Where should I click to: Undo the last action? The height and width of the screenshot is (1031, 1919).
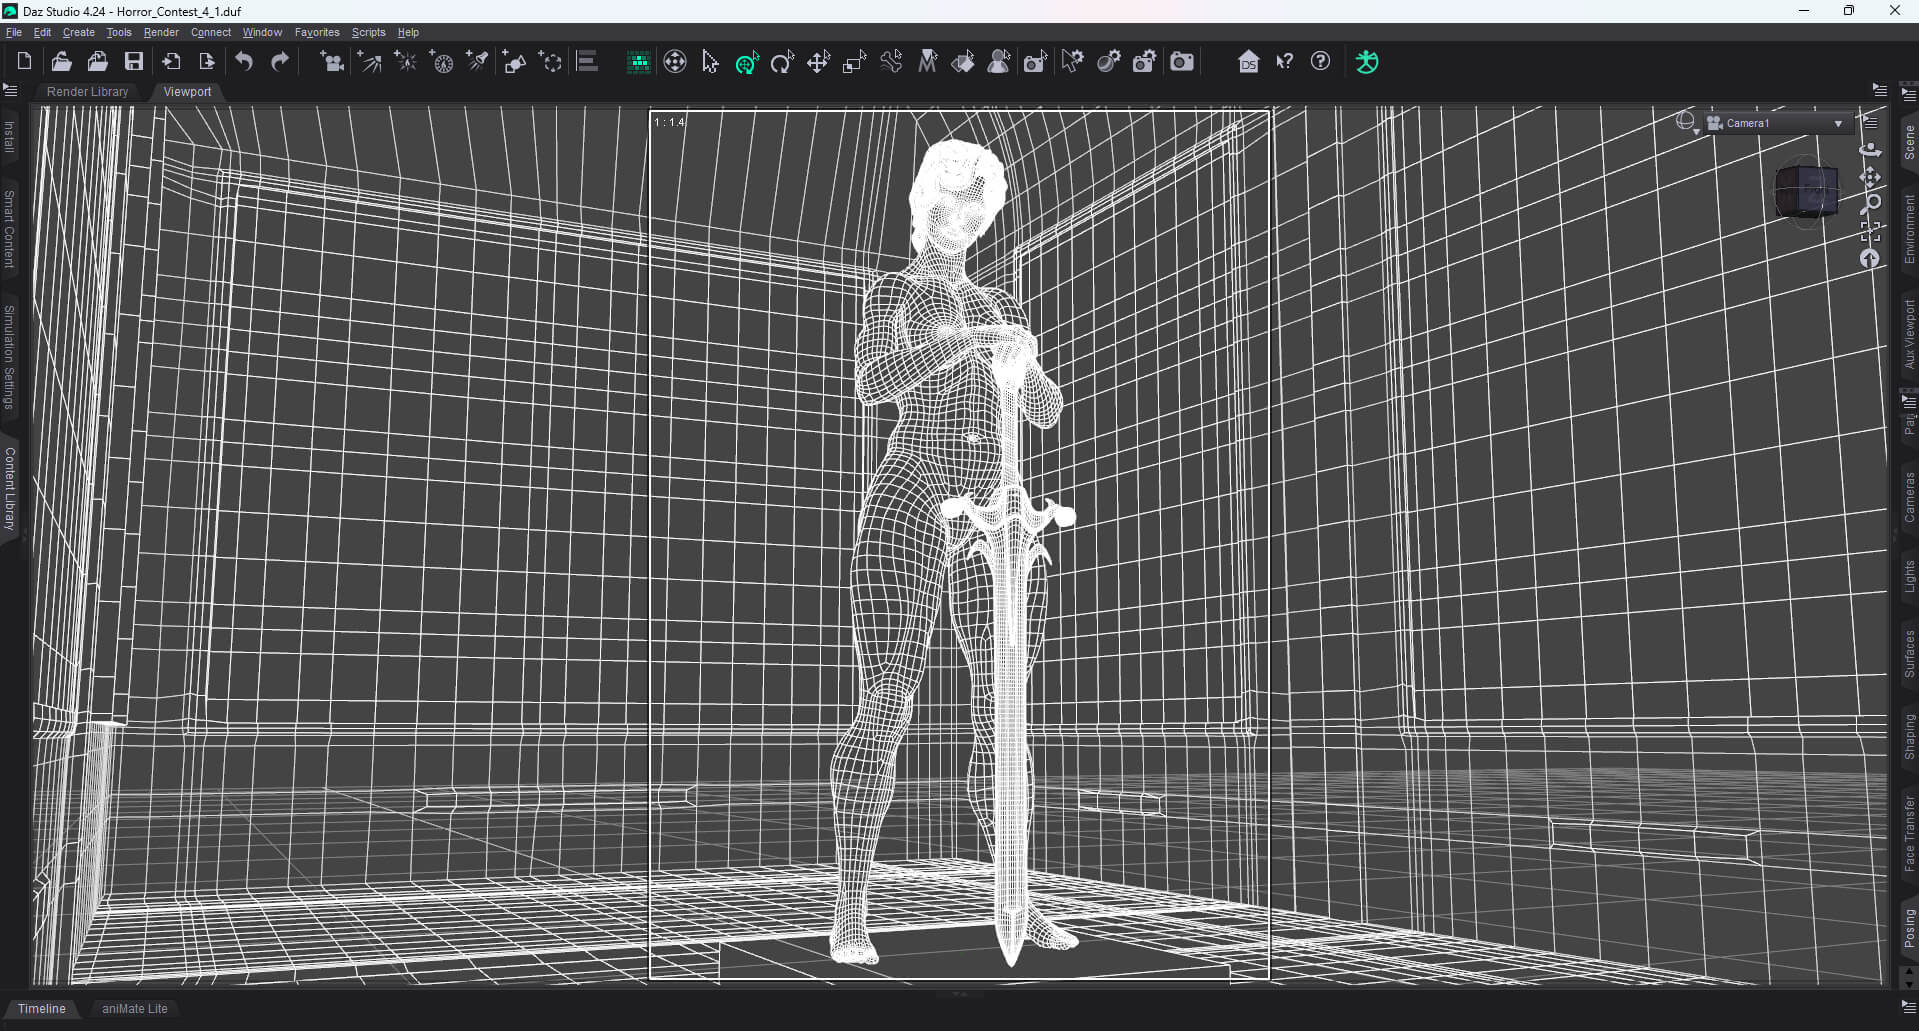click(x=244, y=62)
